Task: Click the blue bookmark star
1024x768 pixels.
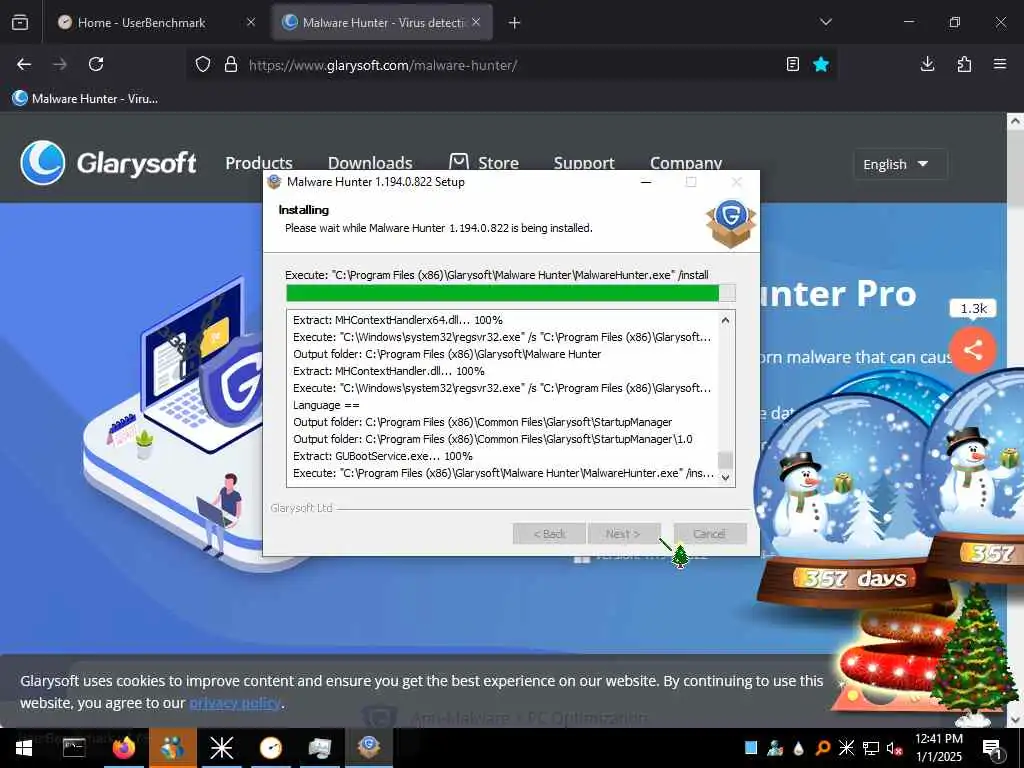Action: pos(821,64)
